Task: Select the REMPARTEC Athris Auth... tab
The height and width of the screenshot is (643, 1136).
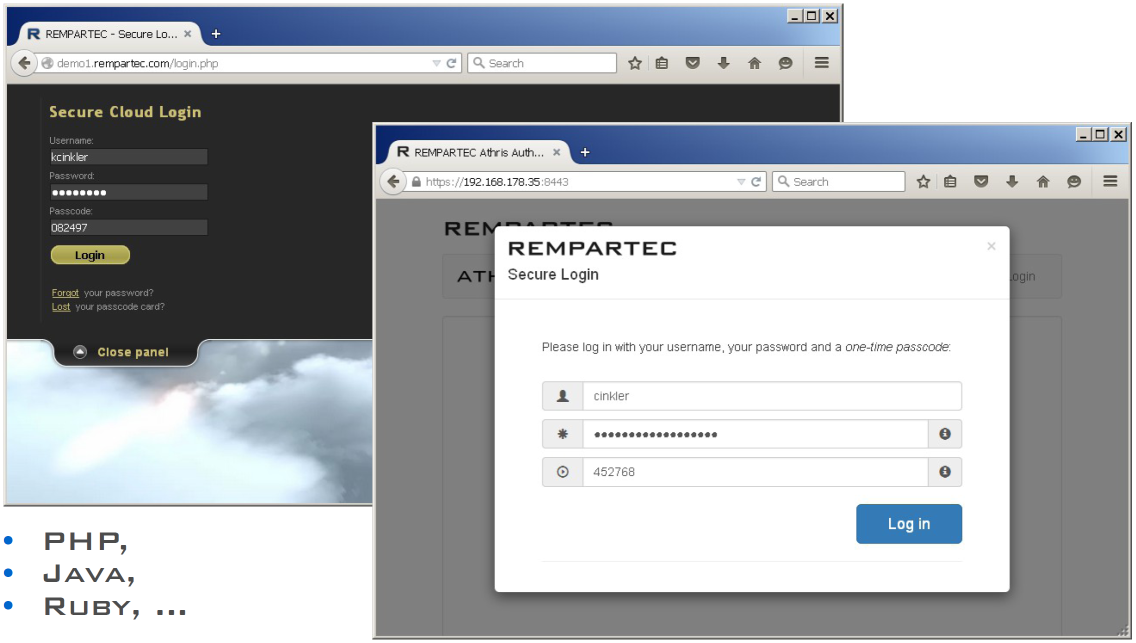Action: point(478,152)
